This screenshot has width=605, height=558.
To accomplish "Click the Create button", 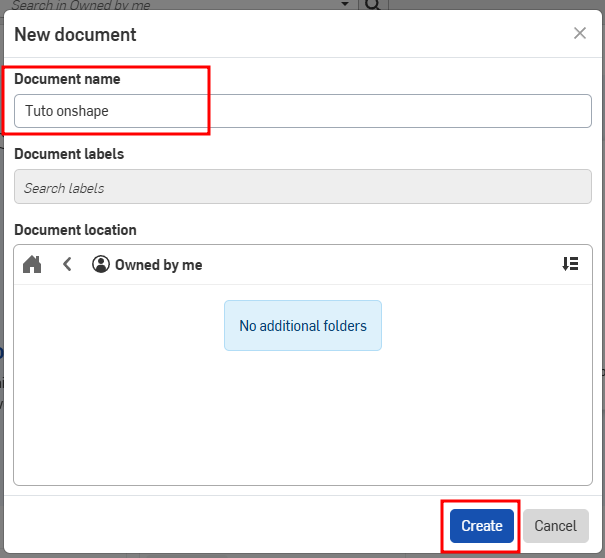I will tap(482, 526).
